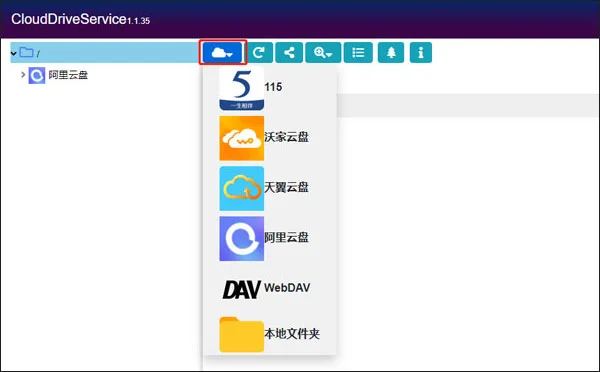Select the 阿里云盘 item in the tree
Viewport: 600px width, 372px height.
58,75
